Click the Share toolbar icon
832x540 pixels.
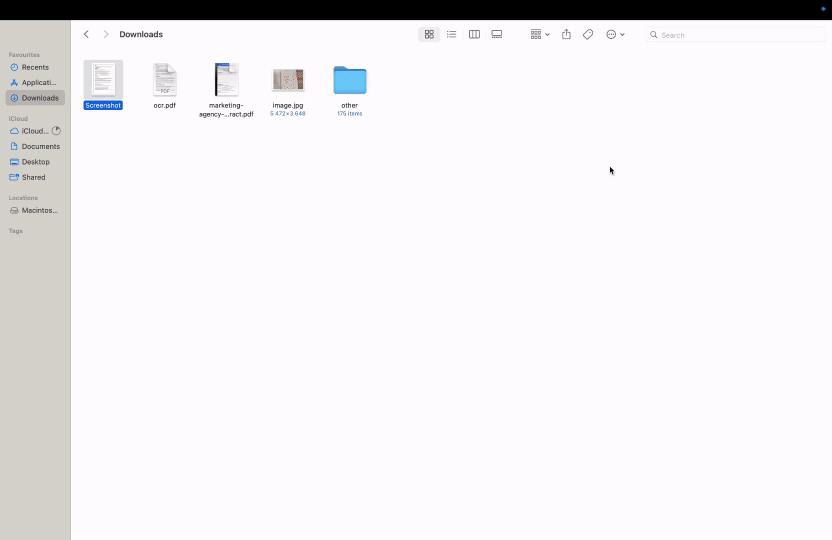(x=566, y=34)
